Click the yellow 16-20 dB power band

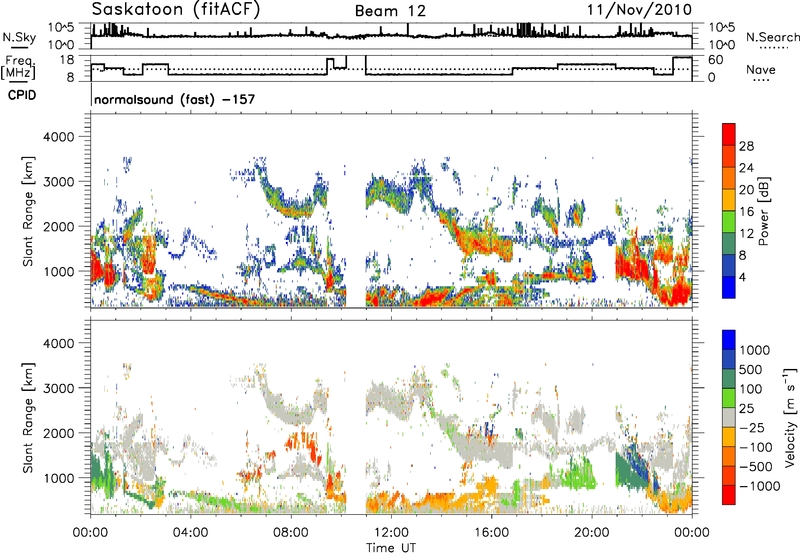[x=729, y=199]
